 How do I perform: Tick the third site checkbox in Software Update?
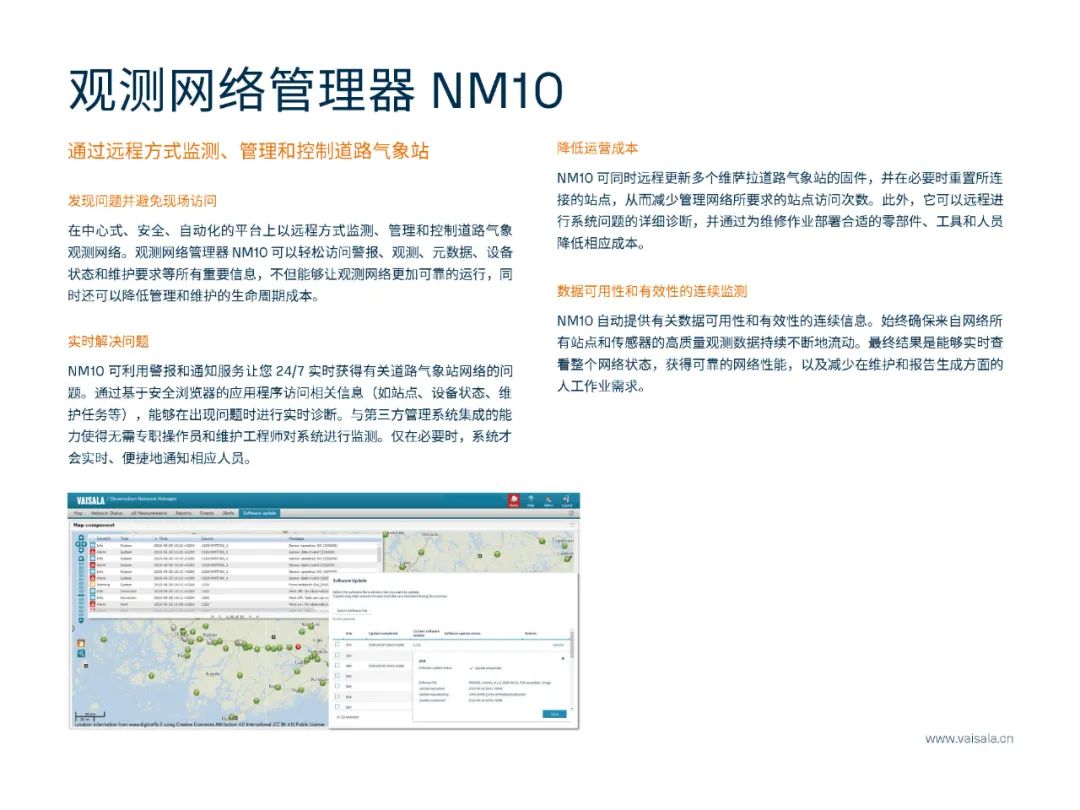pyautogui.click(x=338, y=665)
